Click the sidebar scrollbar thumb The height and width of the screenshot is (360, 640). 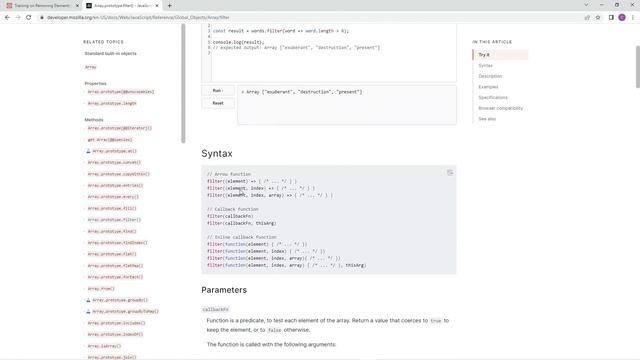tap(183, 83)
